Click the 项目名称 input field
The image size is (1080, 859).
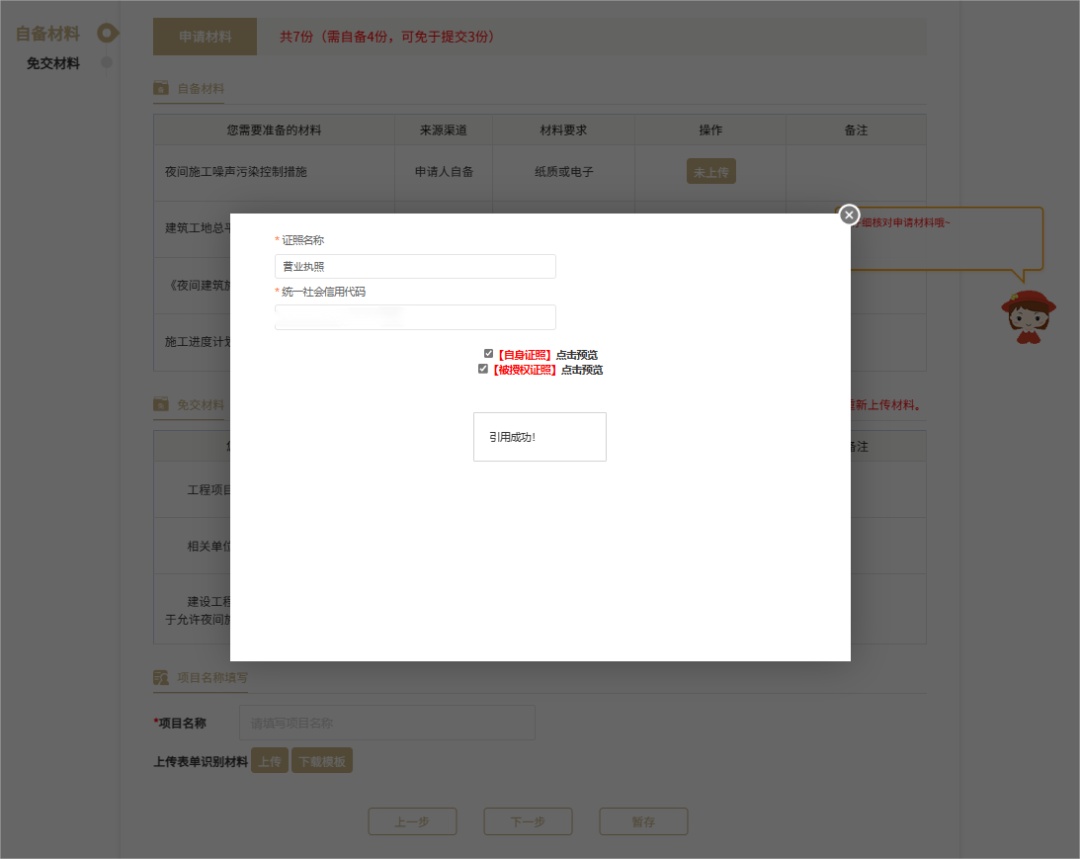coord(387,723)
